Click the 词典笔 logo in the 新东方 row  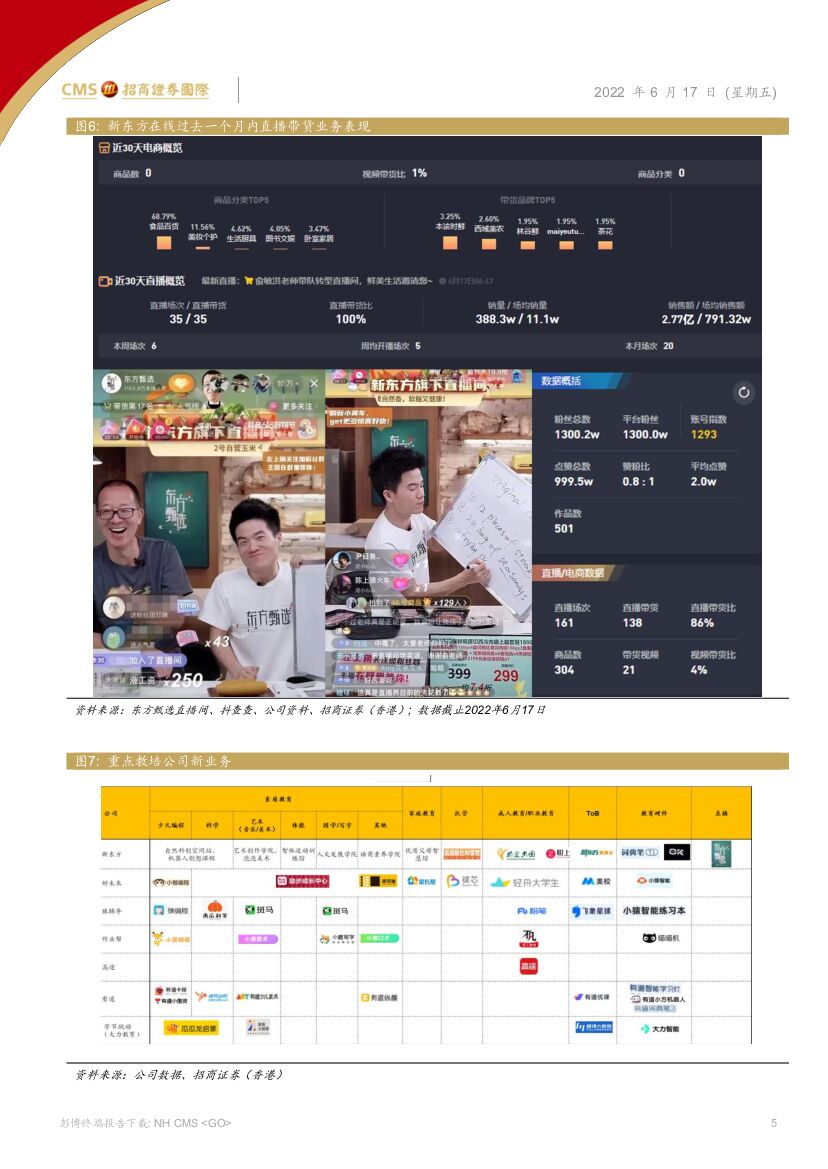click(639, 852)
